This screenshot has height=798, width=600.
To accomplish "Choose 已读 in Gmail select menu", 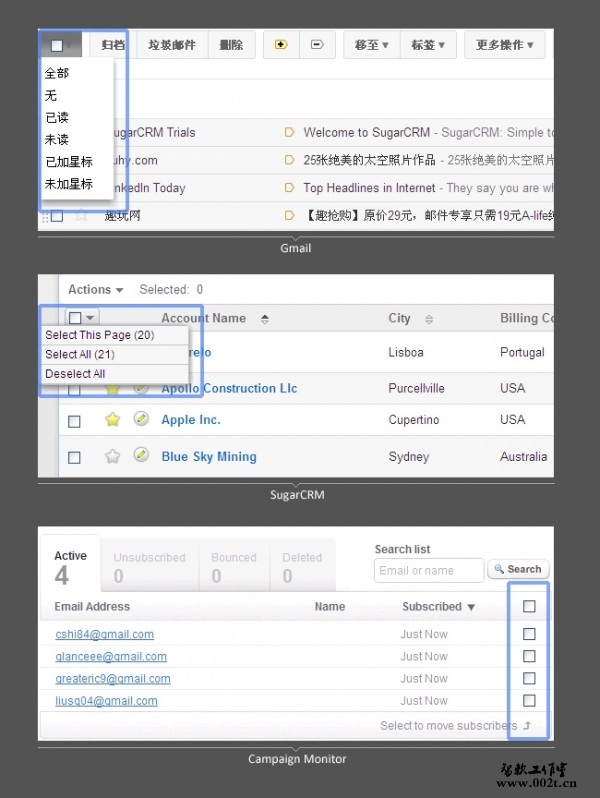I will click(56, 118).
